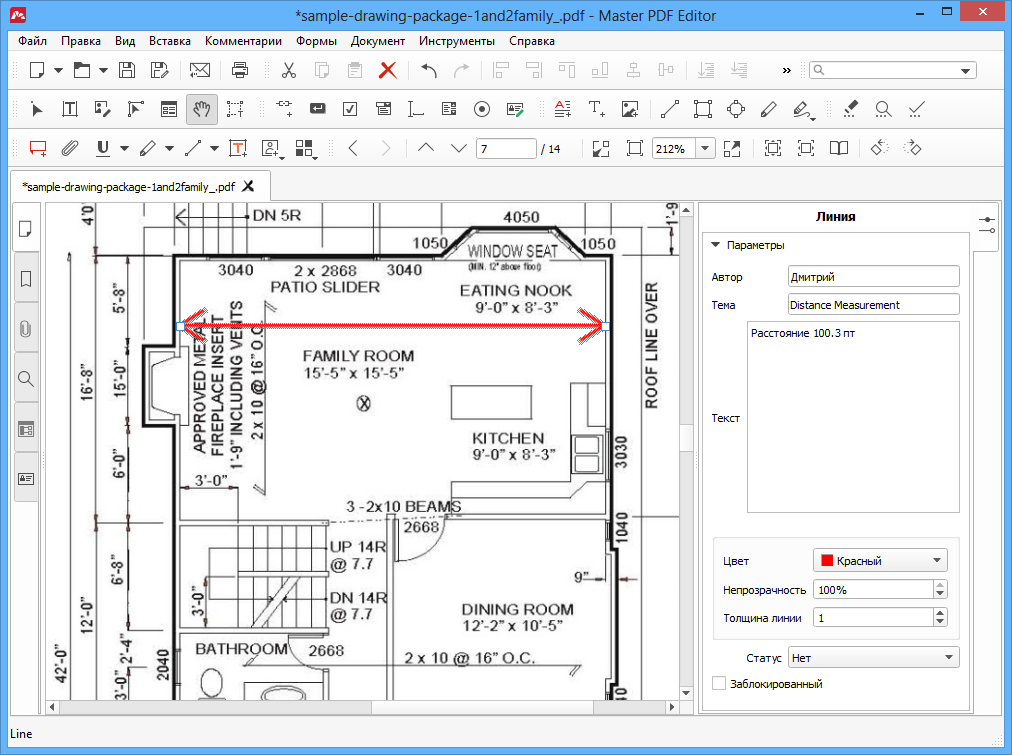Click the Save As icon

pyautogui.click(x=159, y=70)
